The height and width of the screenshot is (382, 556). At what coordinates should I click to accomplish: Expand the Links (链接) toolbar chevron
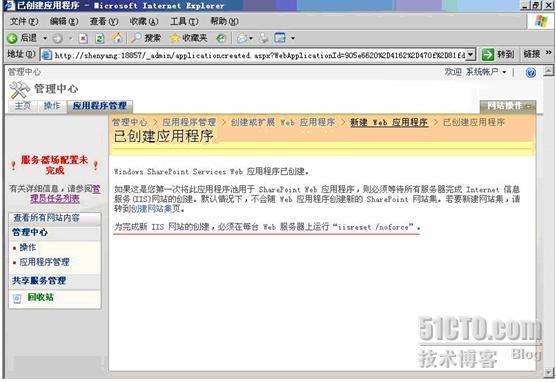[x=549, y=53]
